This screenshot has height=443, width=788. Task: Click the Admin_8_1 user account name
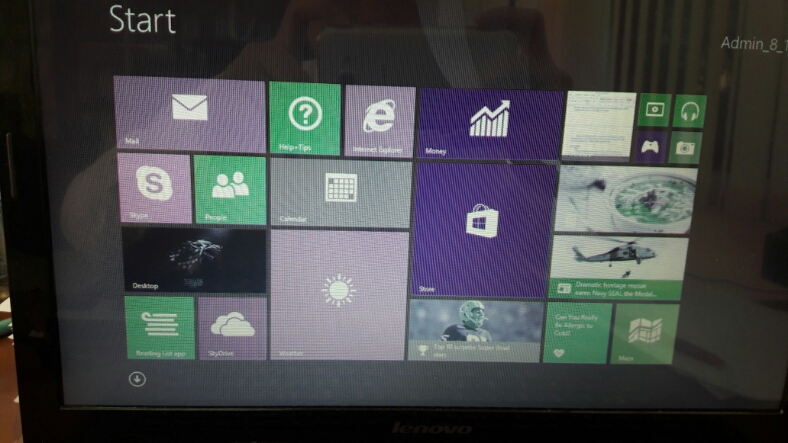pyautogui.click(x=753, y=44)
